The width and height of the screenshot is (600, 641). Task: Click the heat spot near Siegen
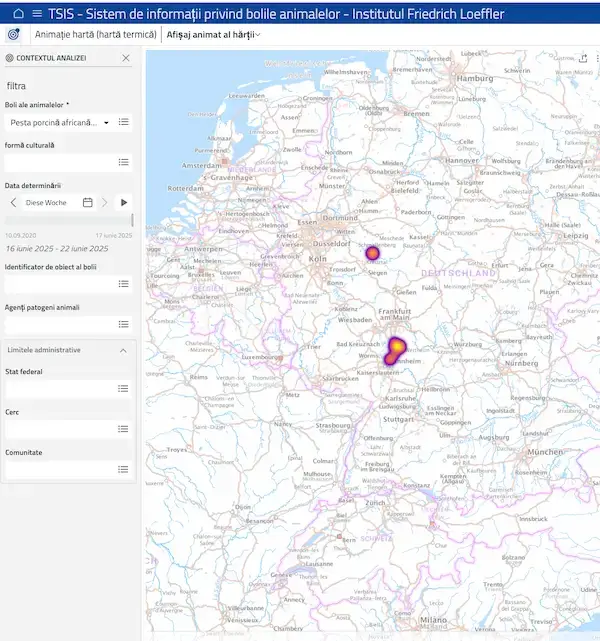coord(372,253)
